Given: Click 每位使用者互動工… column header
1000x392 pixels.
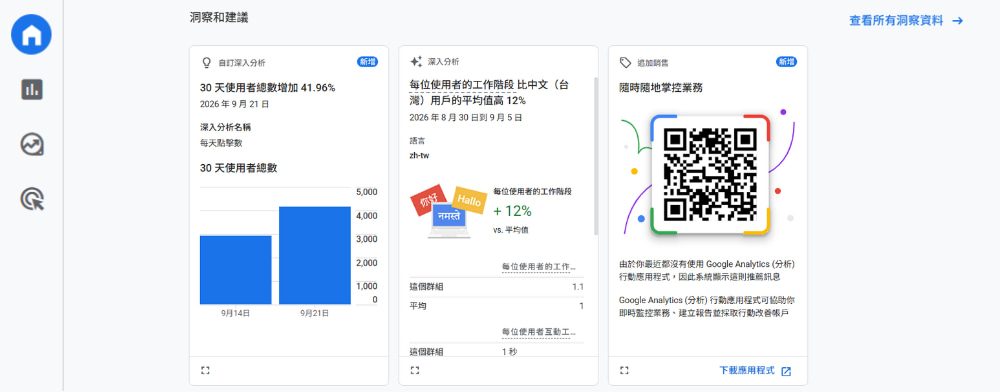Looking at the screenshot, I should [x=538, y=332].
